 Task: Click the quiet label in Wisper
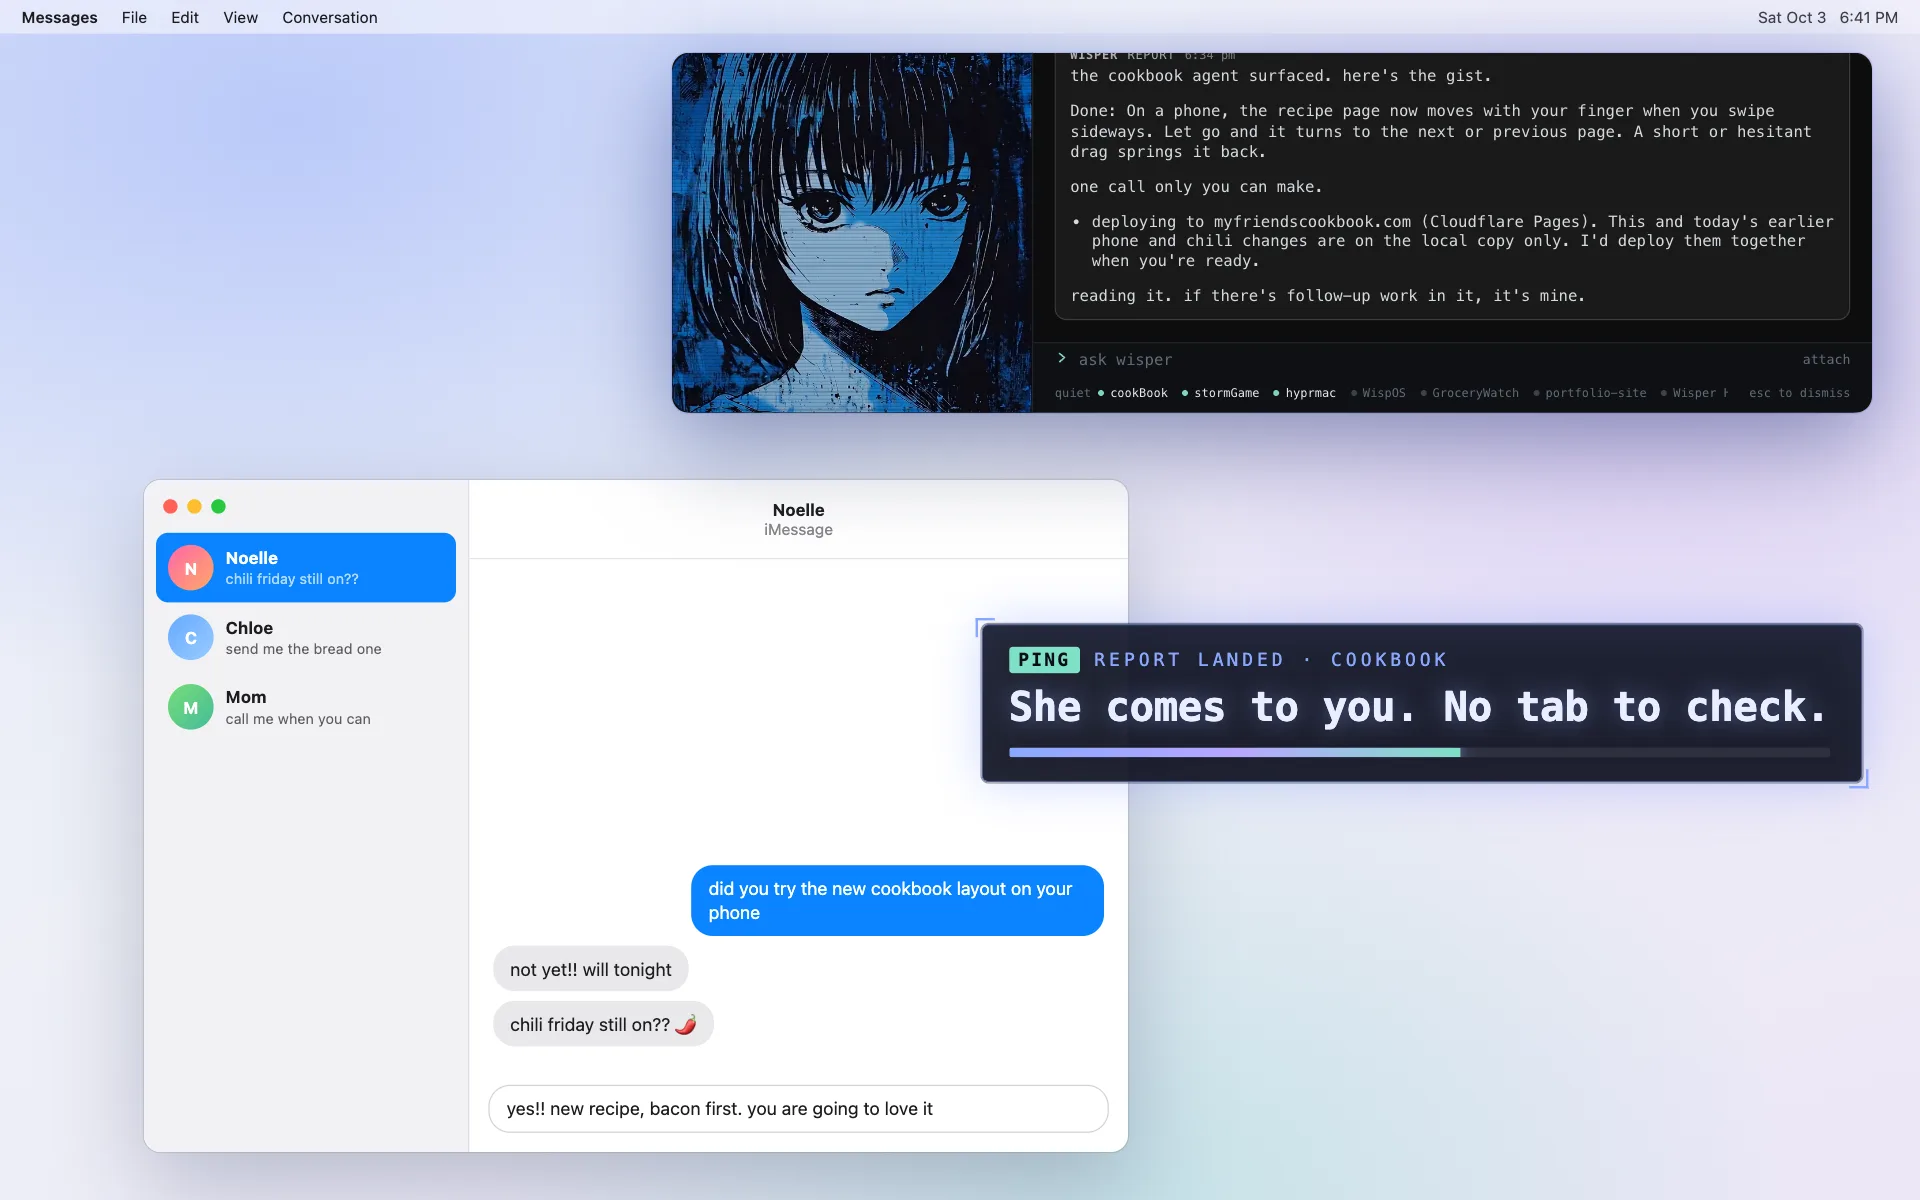(x=1072, y=393)
